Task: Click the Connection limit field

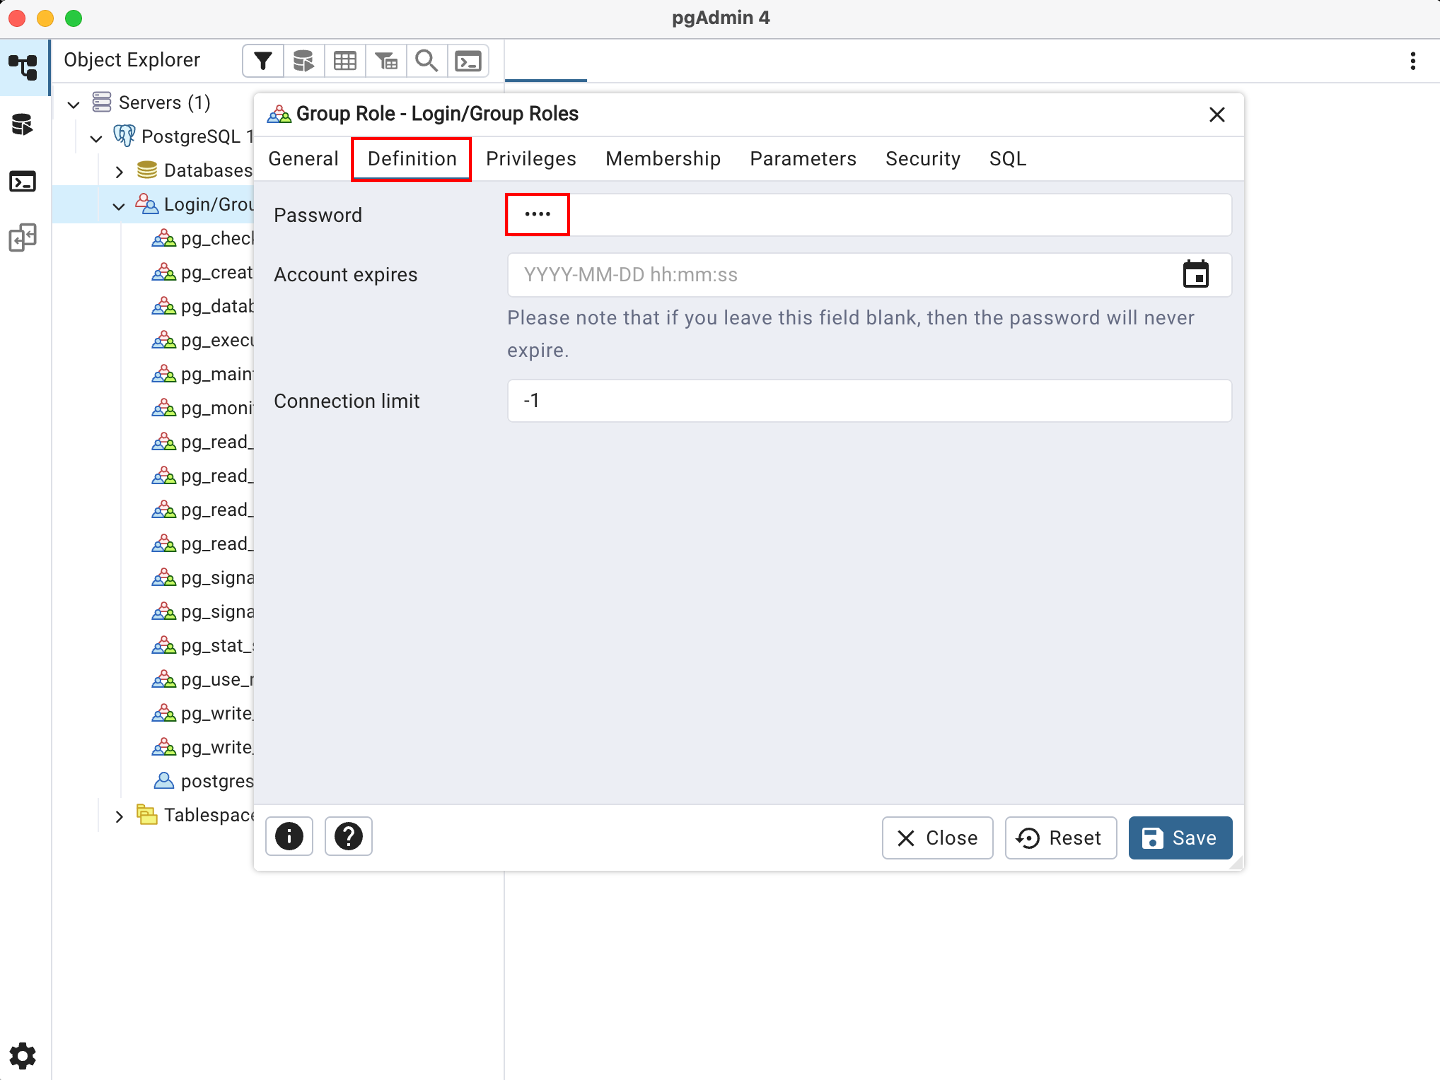Action: pos(869,401)
